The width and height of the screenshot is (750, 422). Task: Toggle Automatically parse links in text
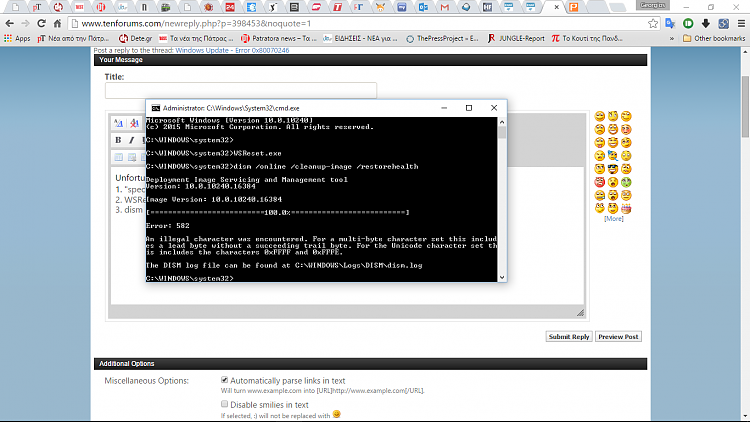point(224,380)
